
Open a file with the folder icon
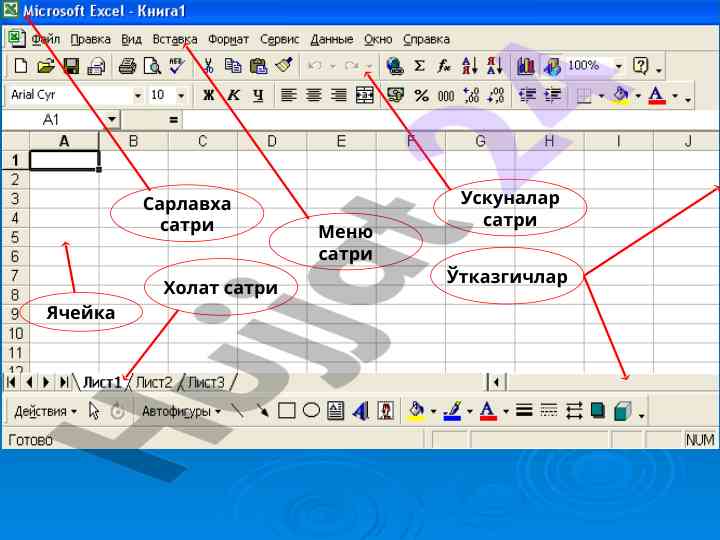click(45, 66)
